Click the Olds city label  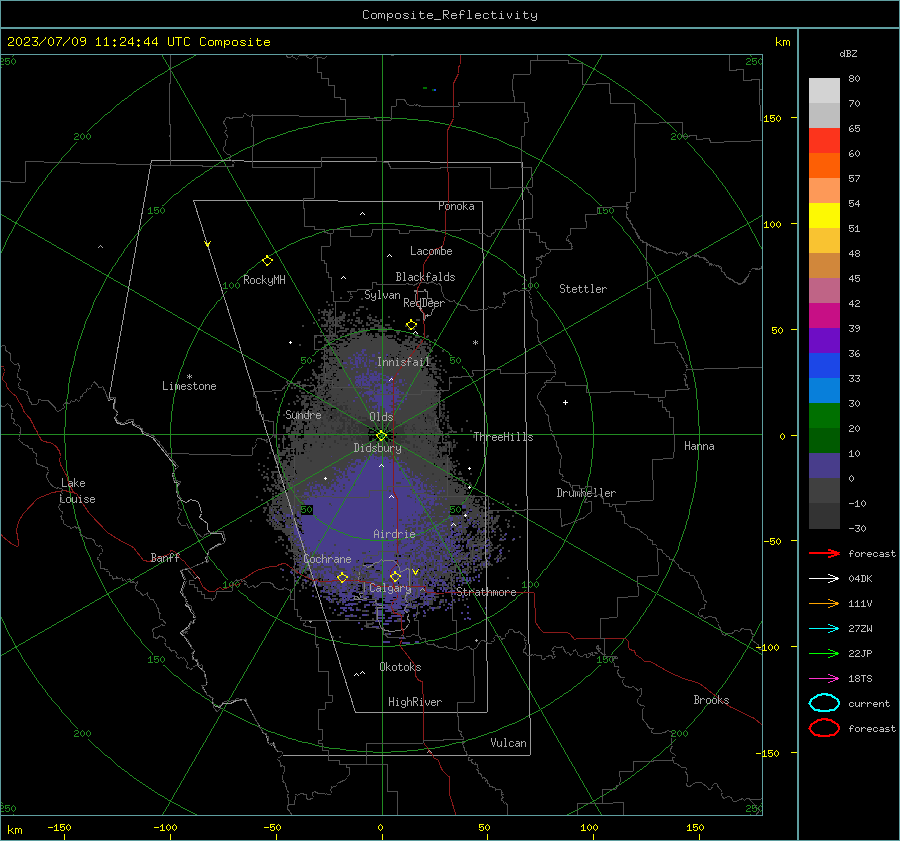coord(381,417)
